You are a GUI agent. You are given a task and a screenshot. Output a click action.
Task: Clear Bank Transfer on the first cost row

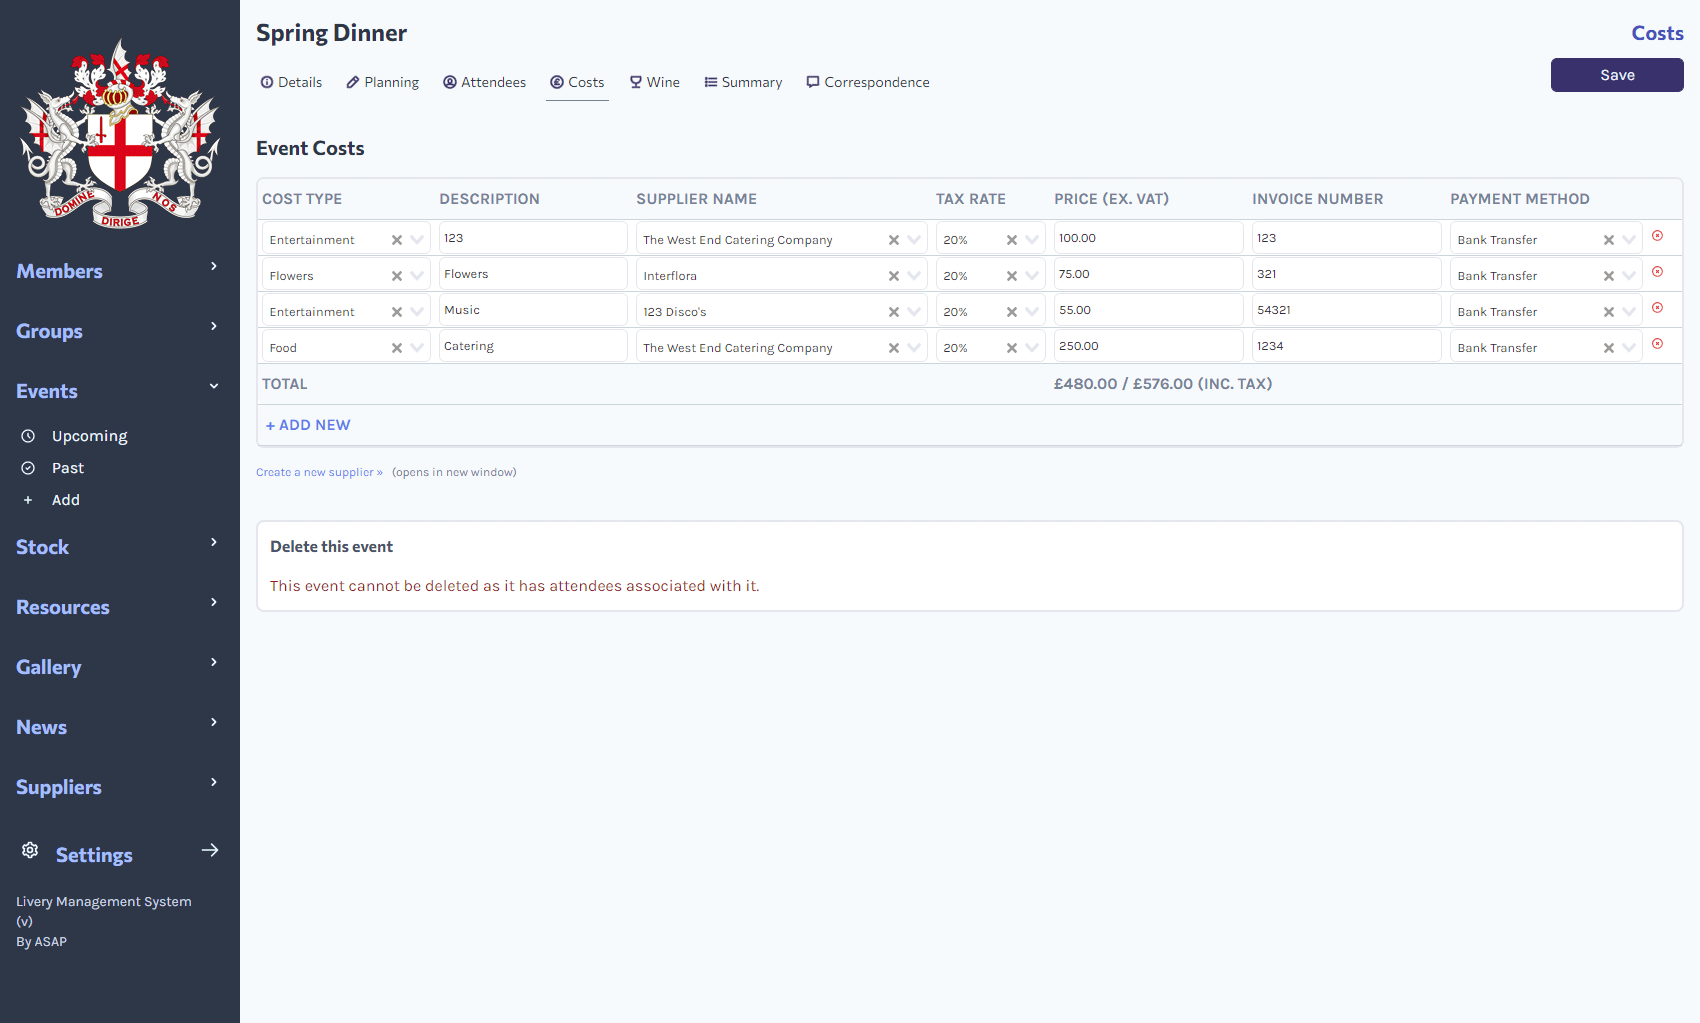1609,239
